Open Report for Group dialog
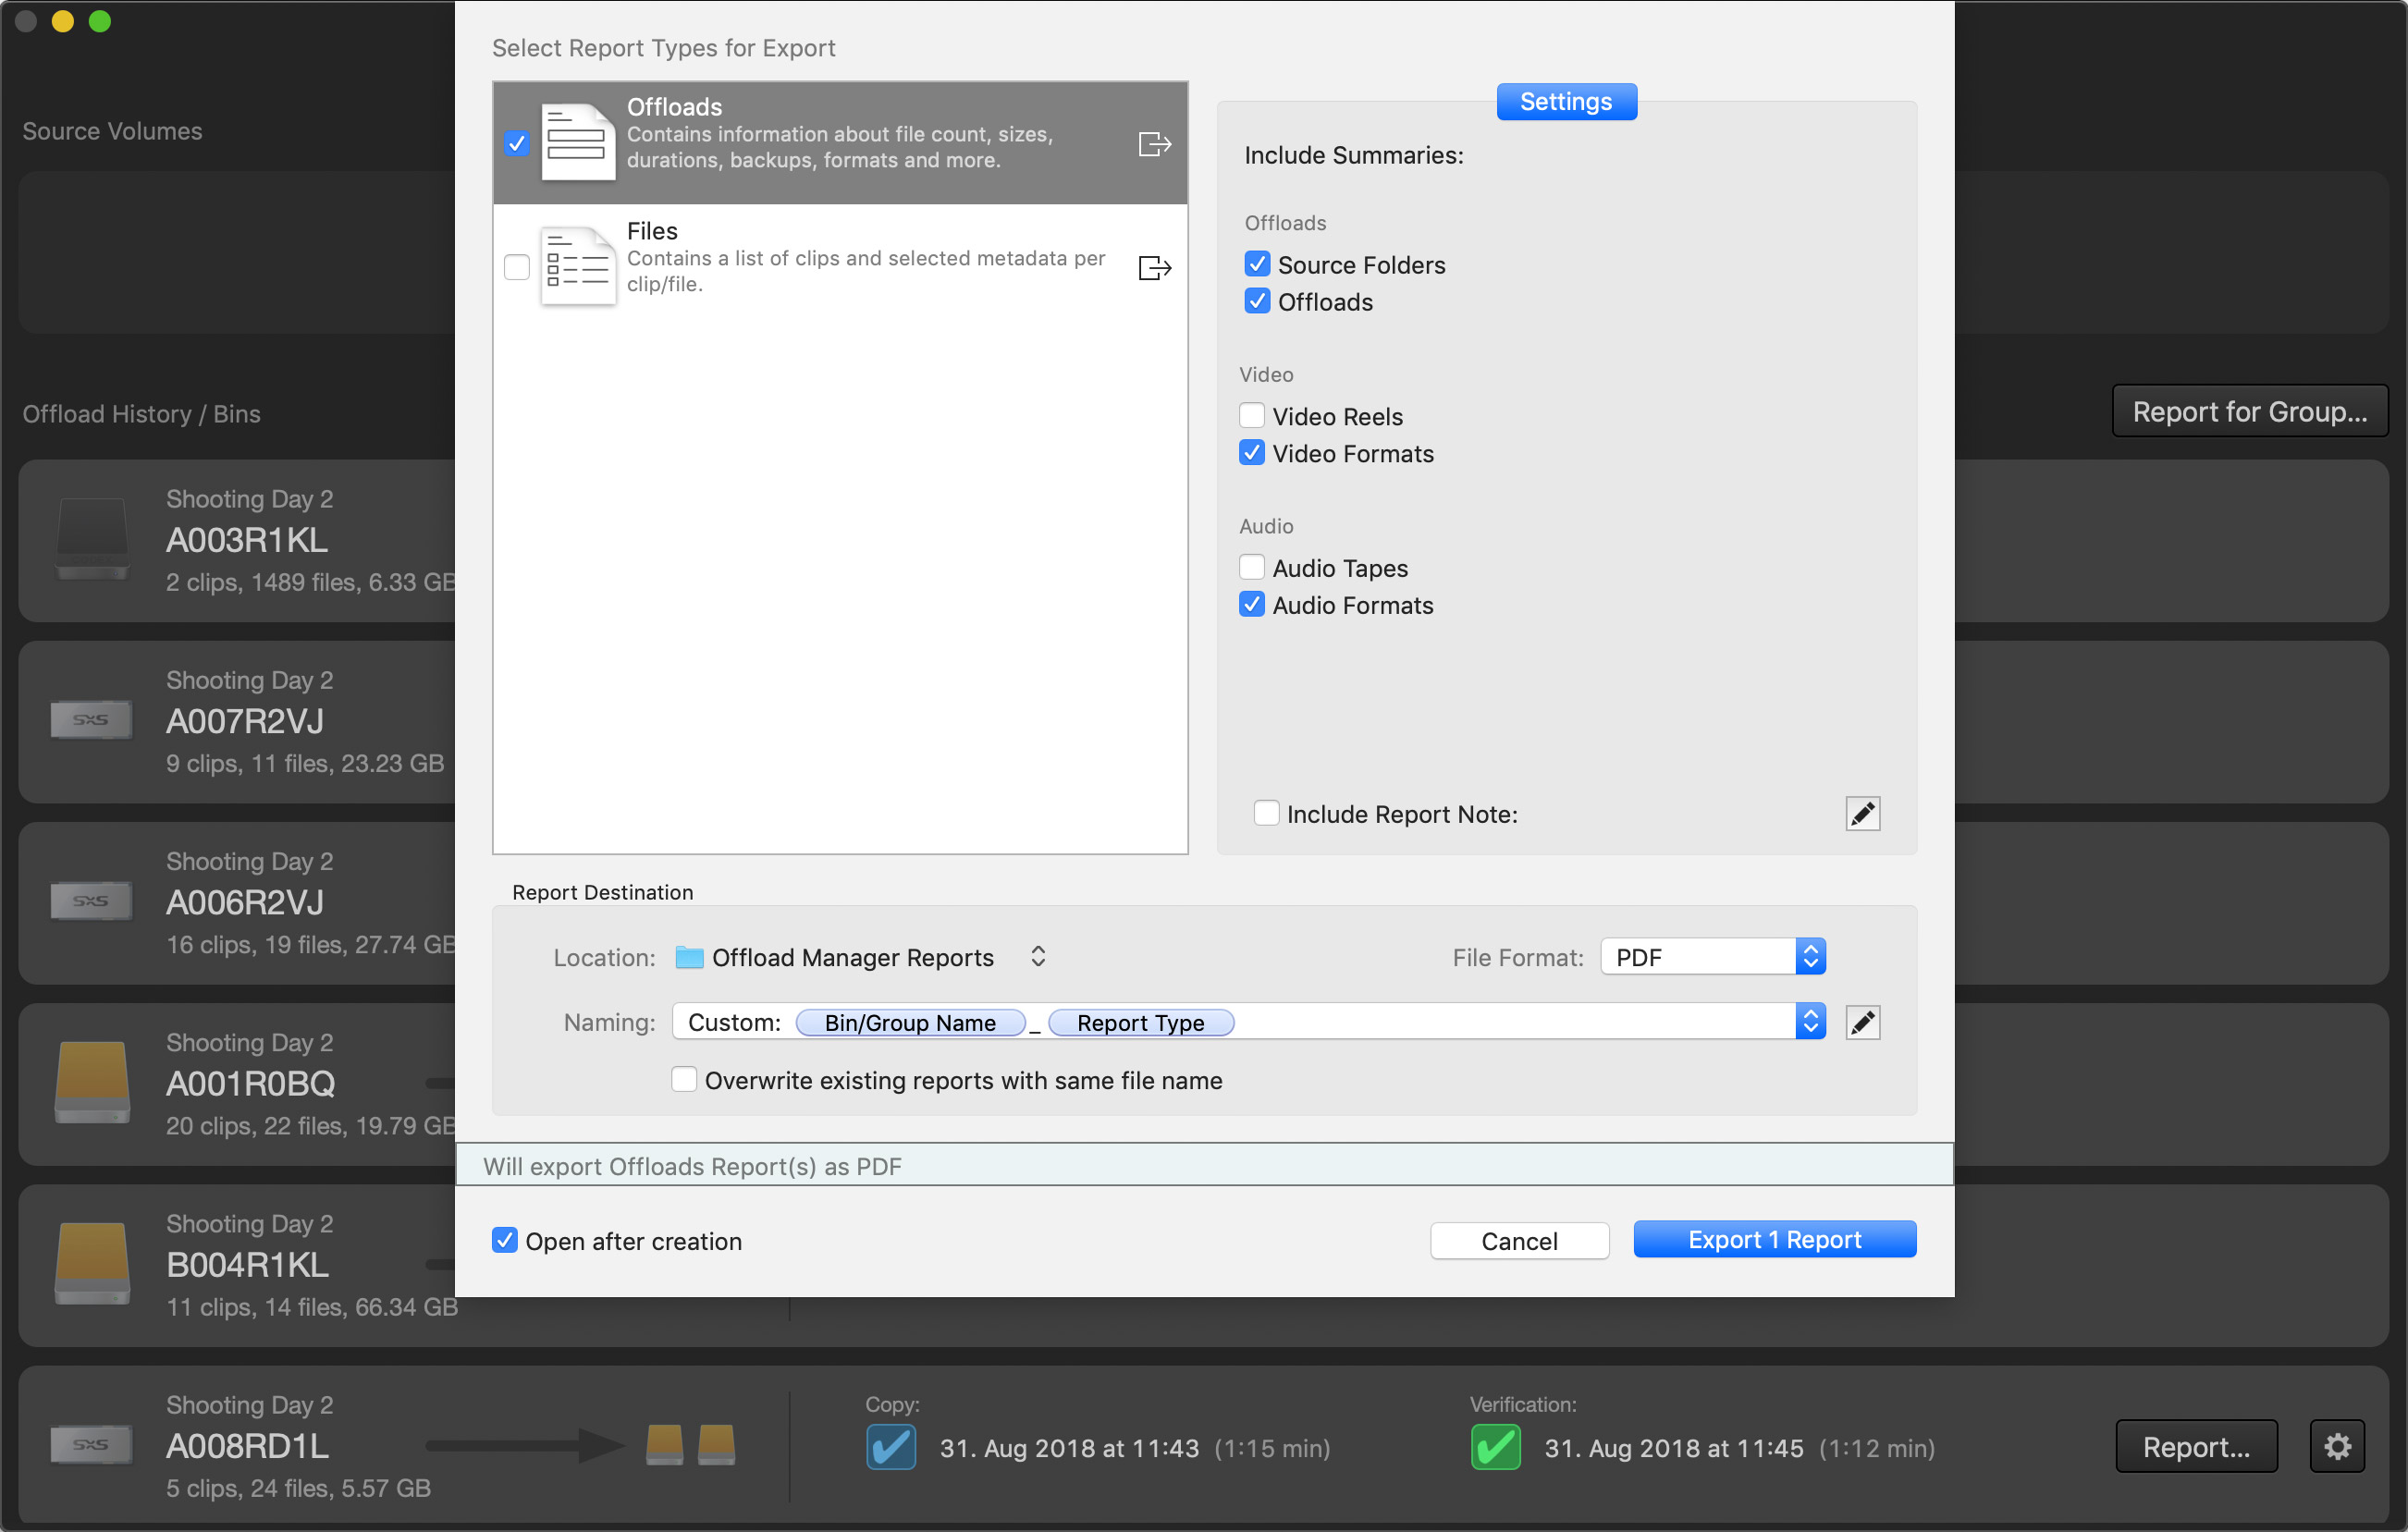Viewport: 2408px width, 1532px height. 2249,411
